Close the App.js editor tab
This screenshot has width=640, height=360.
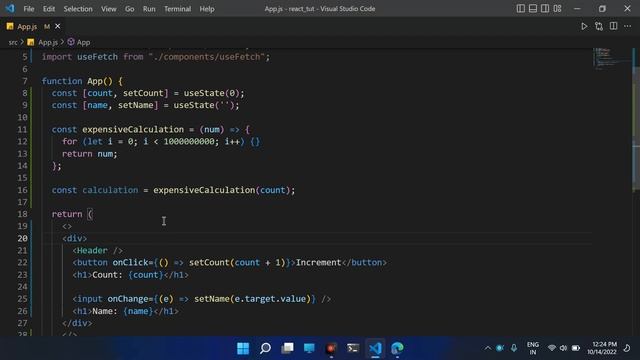[x=58, y=27]
